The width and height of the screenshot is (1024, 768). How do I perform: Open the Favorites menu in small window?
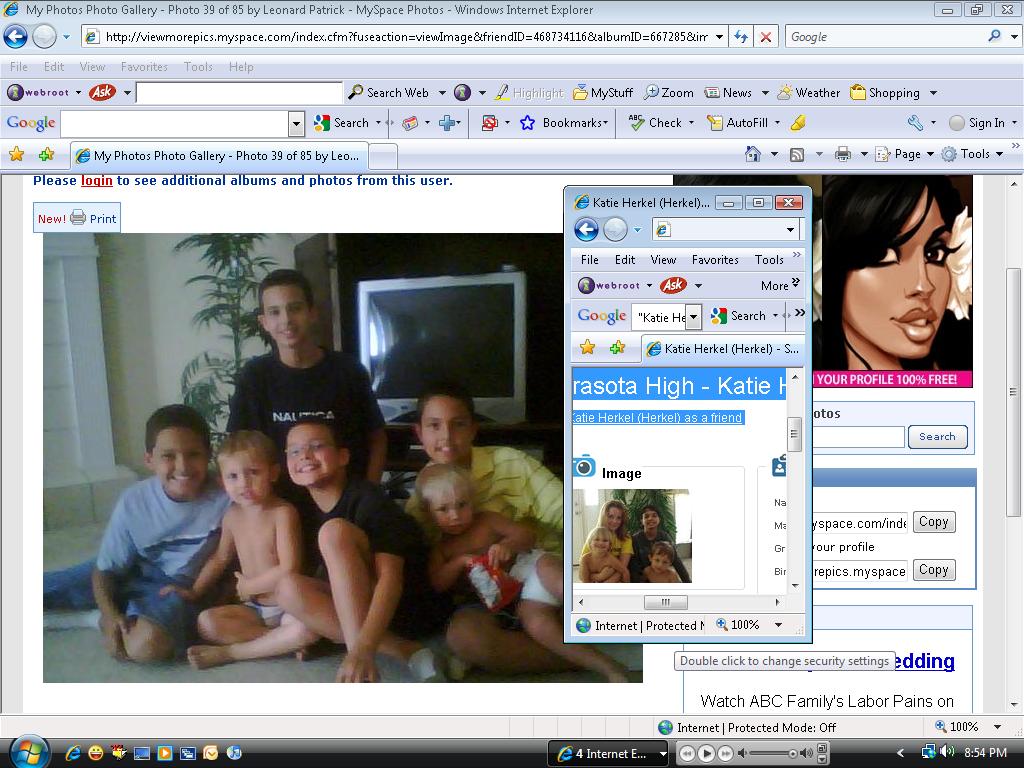[x=715, y=259]
